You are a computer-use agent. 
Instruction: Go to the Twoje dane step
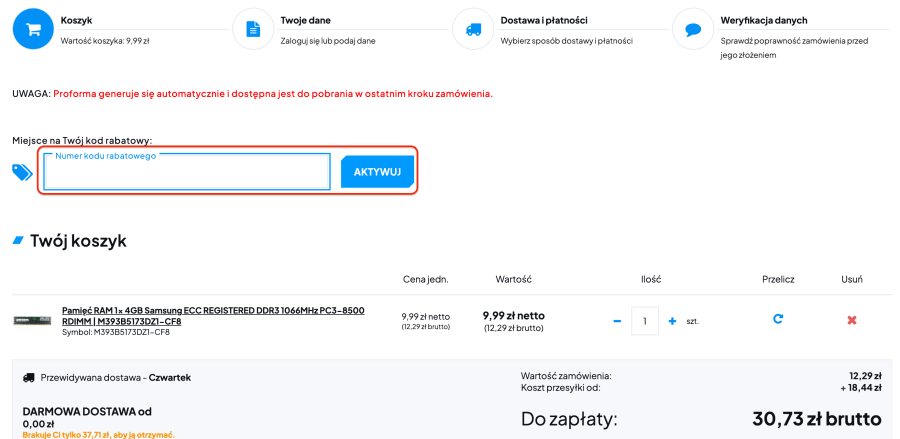(307, 20)
